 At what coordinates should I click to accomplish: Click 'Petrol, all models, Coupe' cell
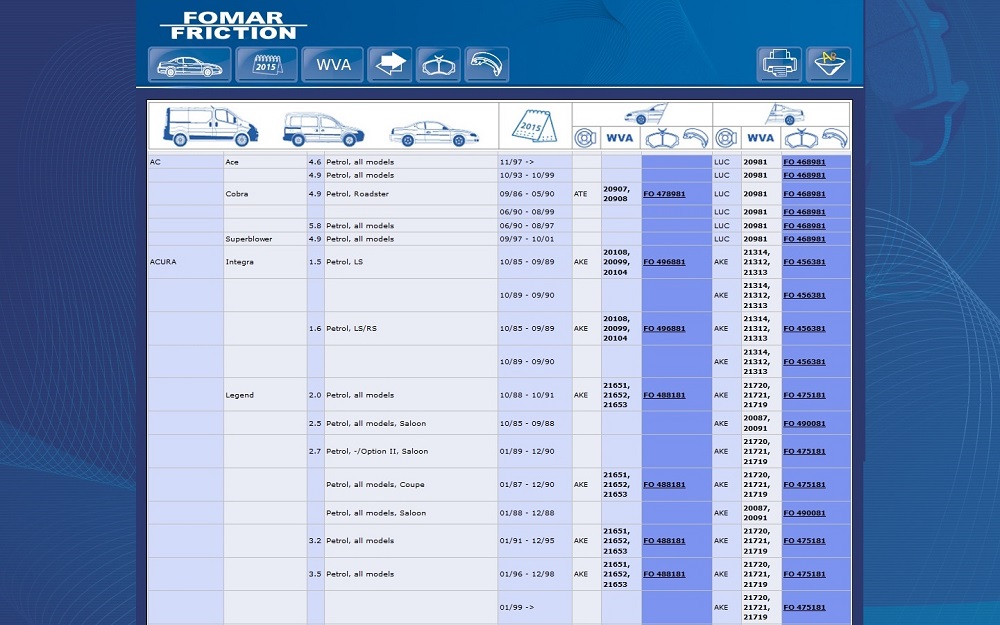coord(411,485)
